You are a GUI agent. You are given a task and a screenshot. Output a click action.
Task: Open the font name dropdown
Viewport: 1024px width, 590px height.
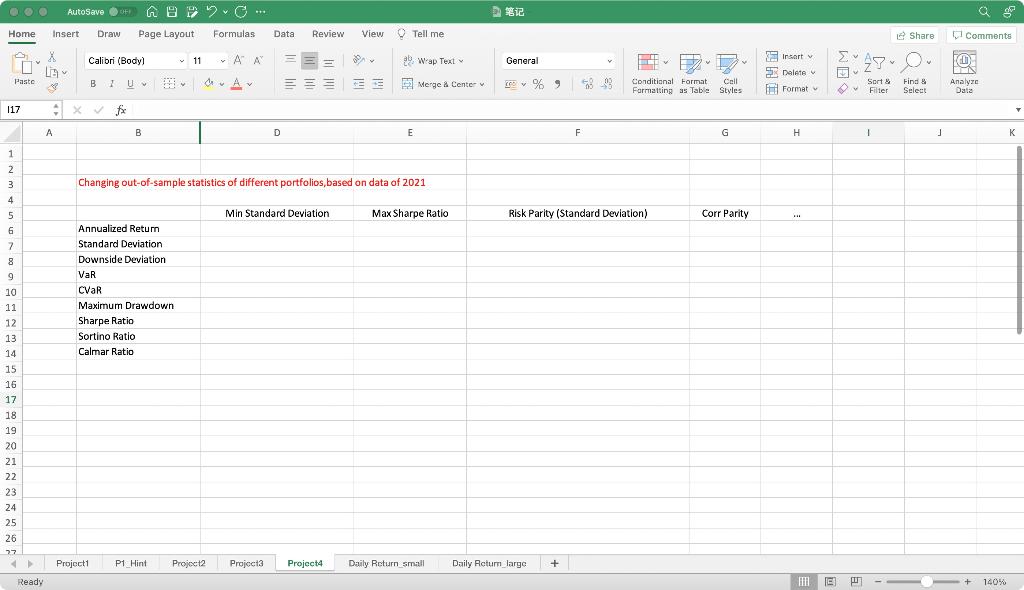(x=182, y=61)
